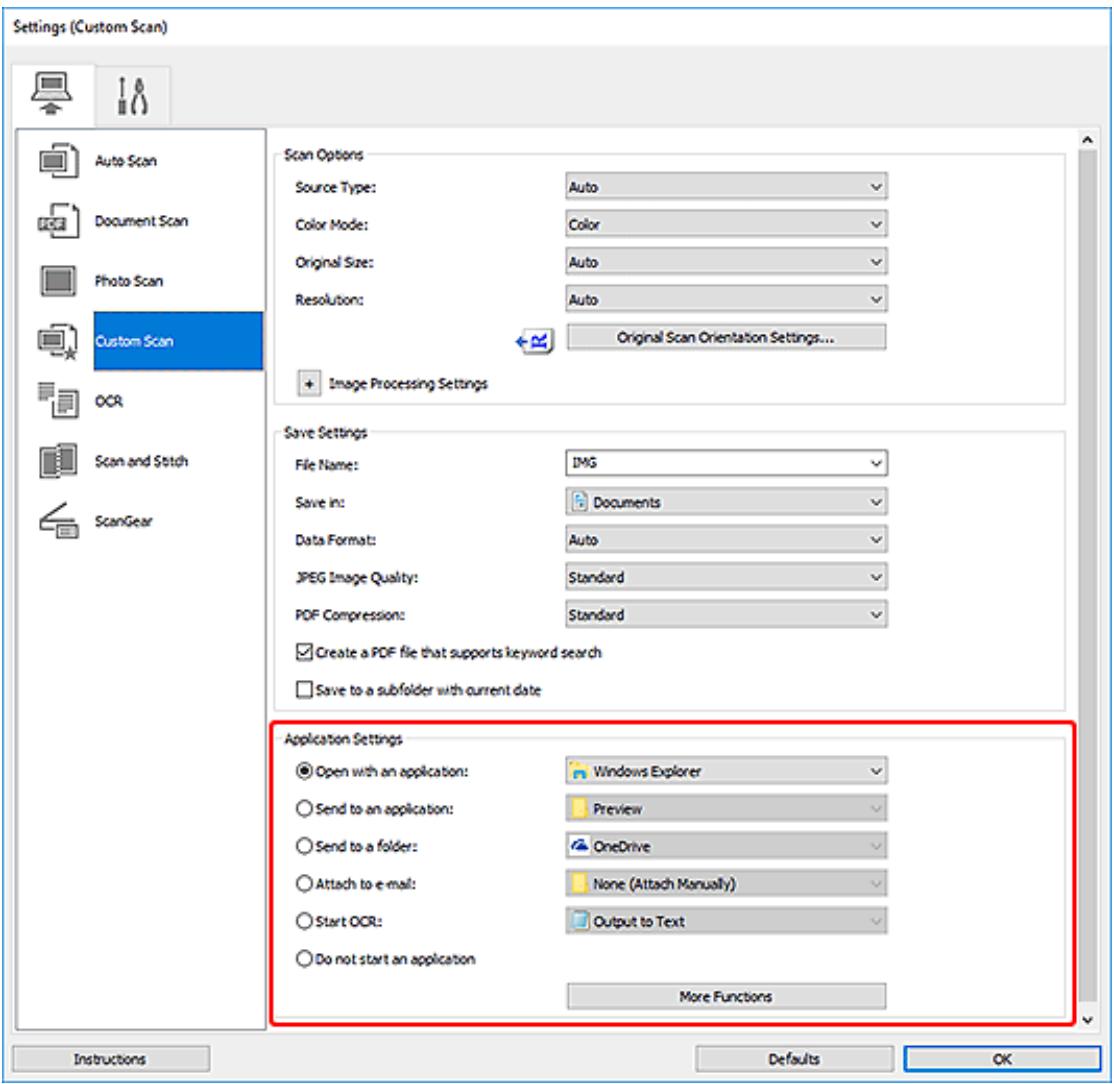Image resolution: width=1114 pixels, height=1084 pixels.
Task: Select the highlighted Custom Scan entry
Action: (x=178, y=341)
